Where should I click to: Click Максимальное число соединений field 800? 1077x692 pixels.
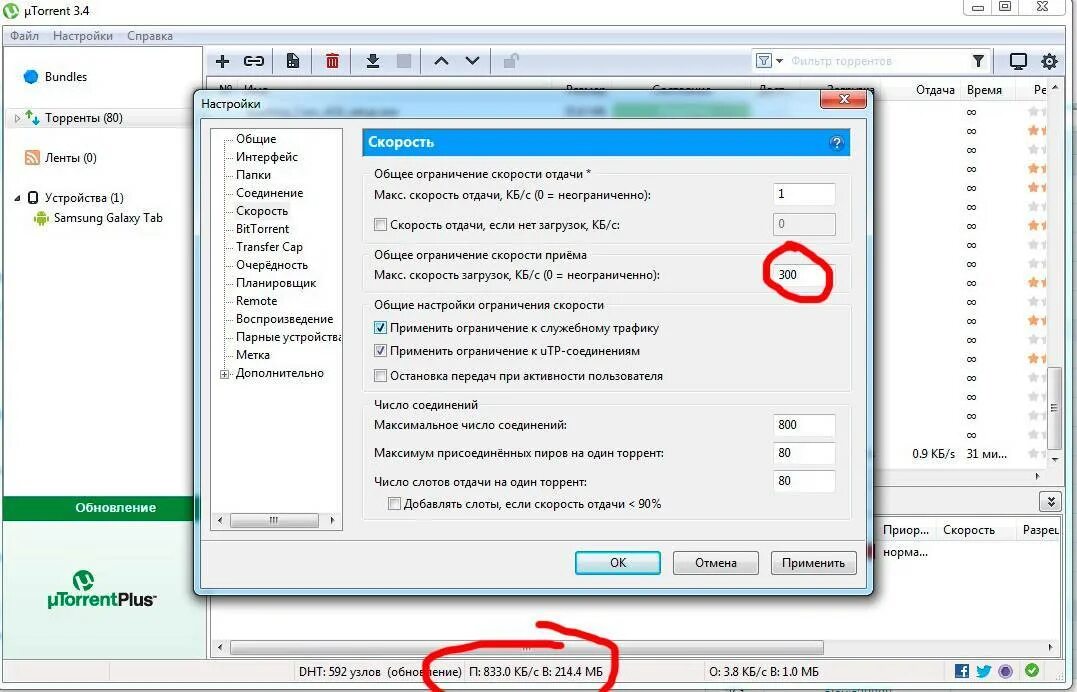tap(804, 425)
